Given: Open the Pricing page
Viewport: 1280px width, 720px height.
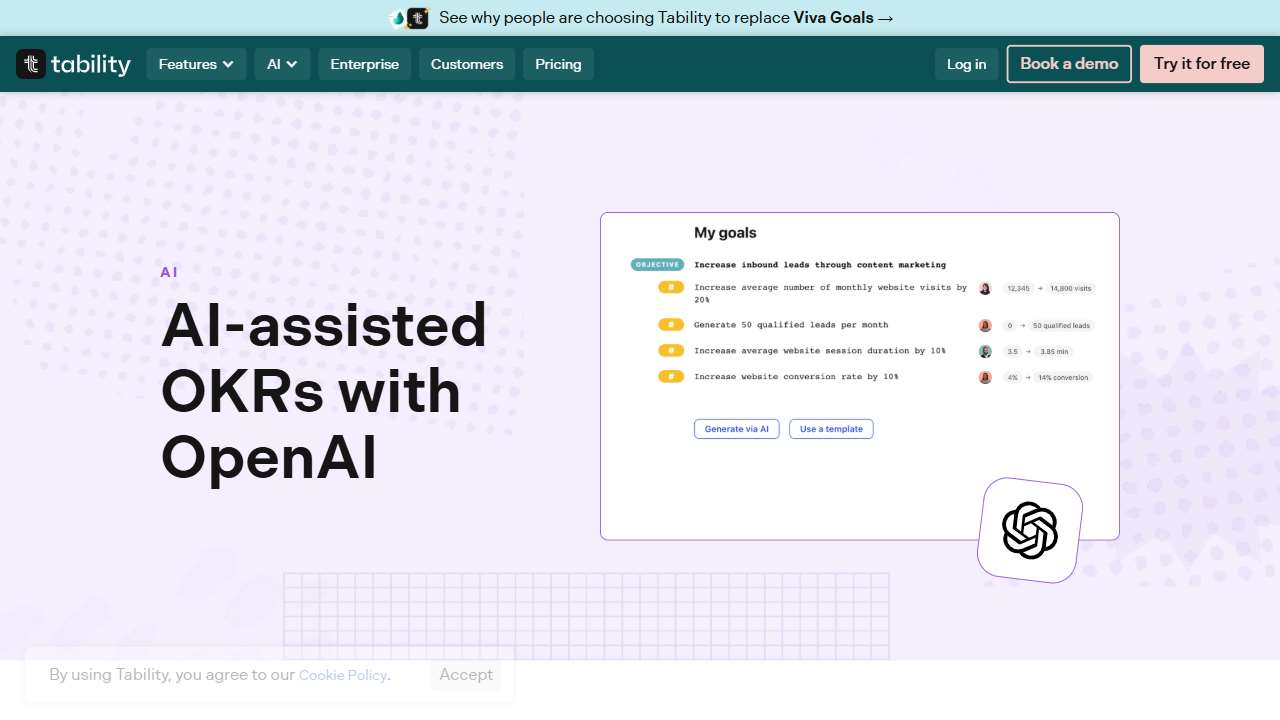Looking at the screenshot, I should click(x=558, y=64).
